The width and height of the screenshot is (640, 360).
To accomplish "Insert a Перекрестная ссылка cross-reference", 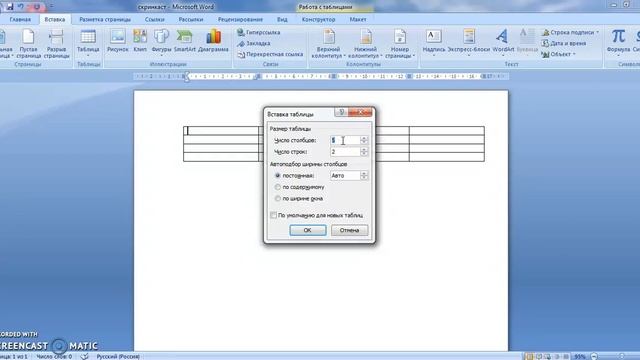I will pyautogui.click(x=270, y=54).
